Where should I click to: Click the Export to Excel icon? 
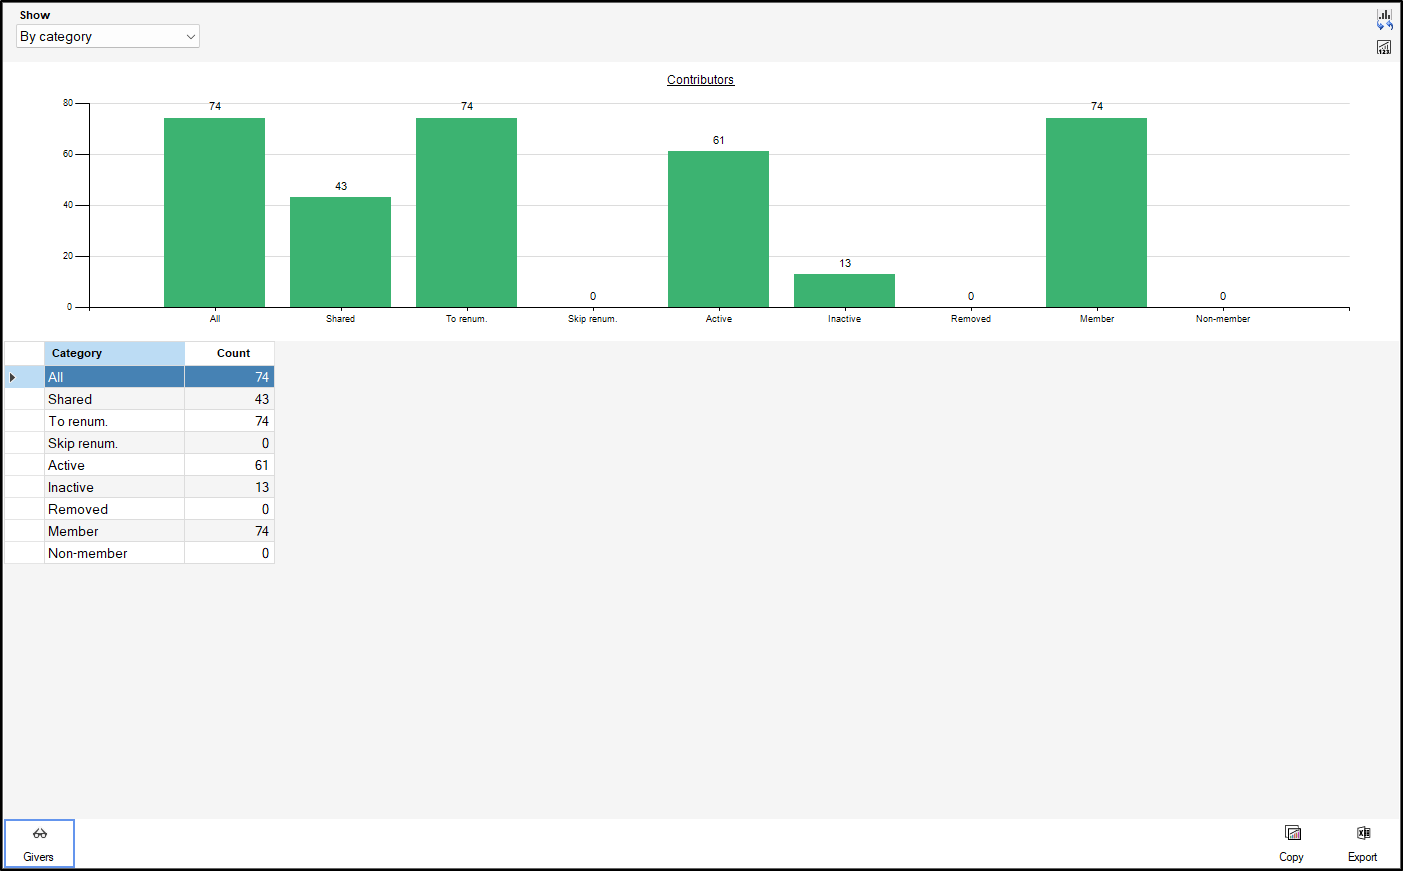pyautogui.click(x=1363, y=834)
